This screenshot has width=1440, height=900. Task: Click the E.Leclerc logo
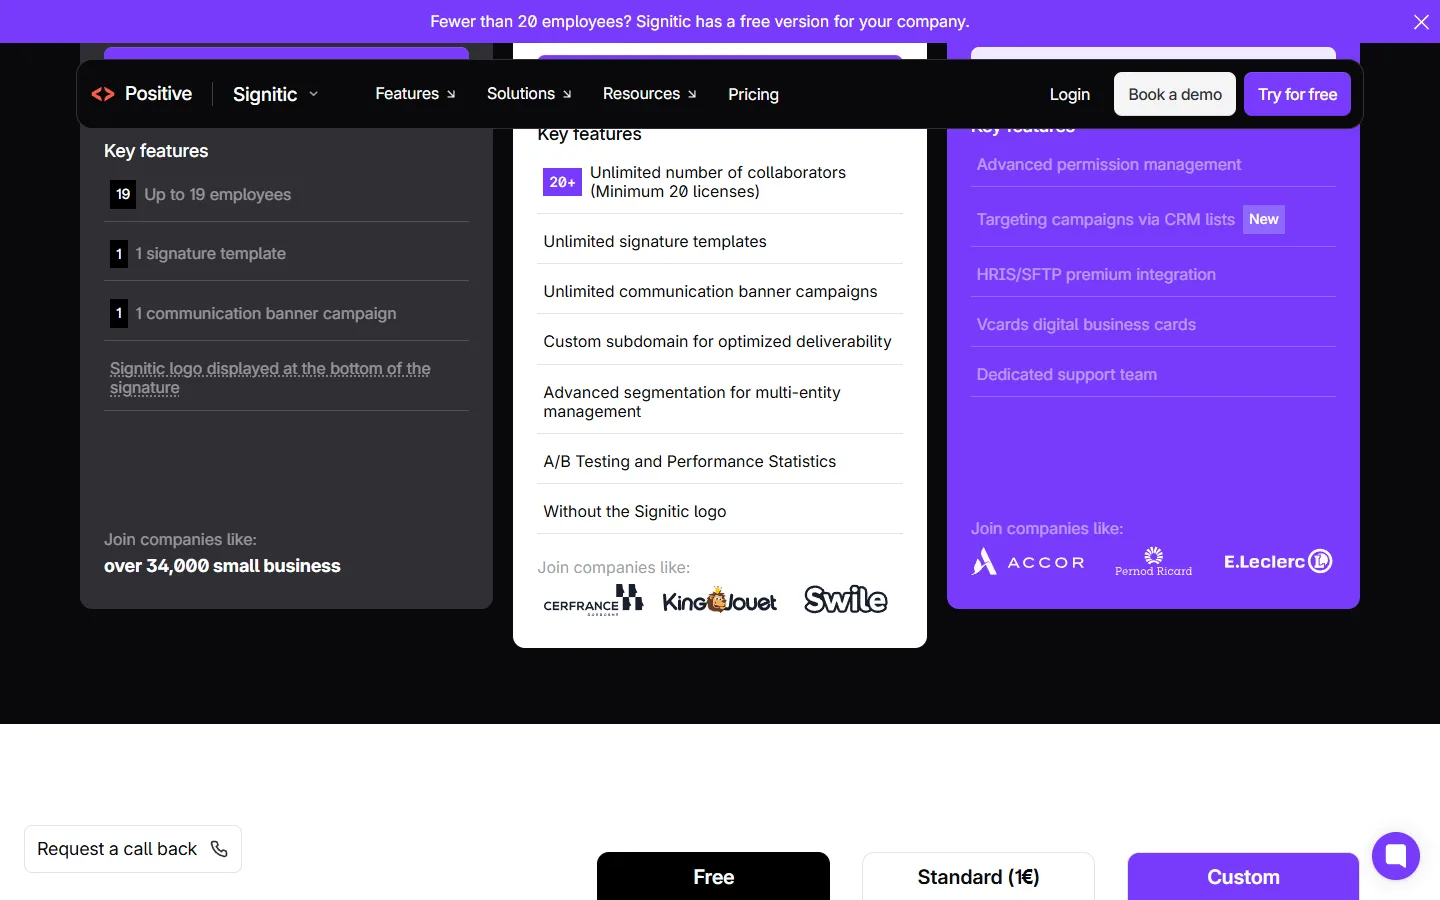coord(1278,562)
